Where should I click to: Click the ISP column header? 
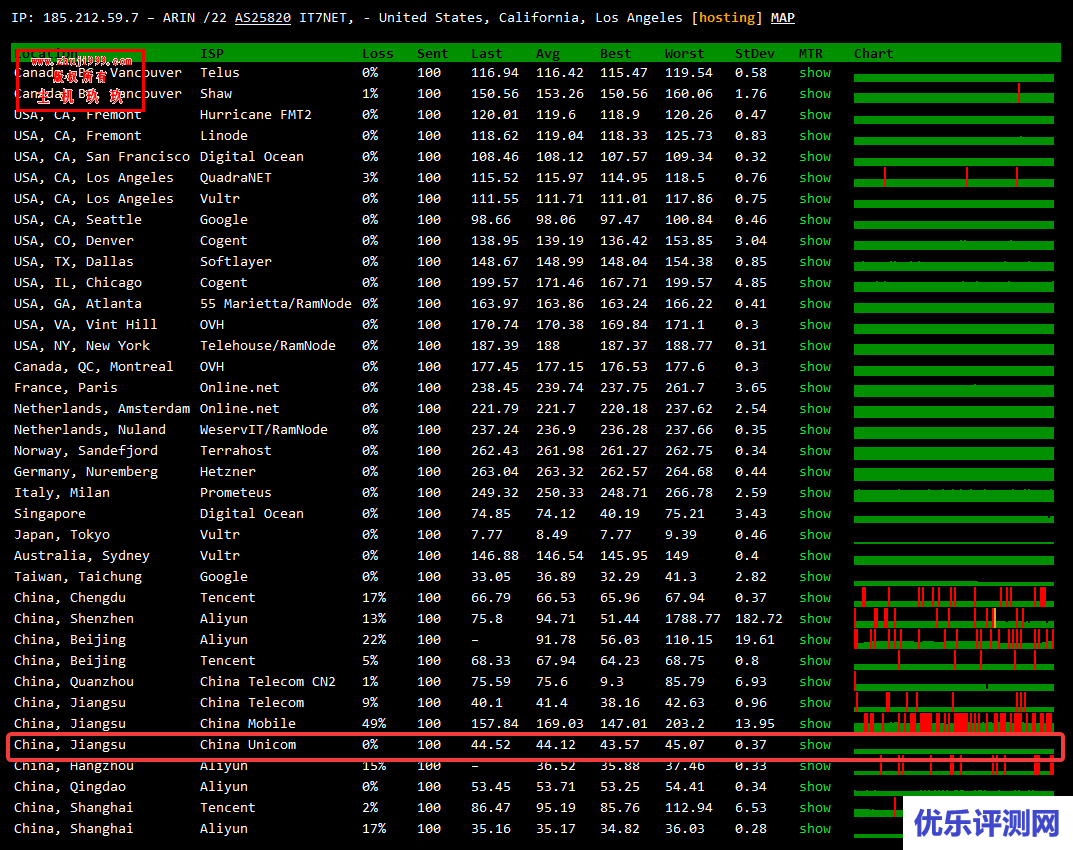(x=212, y=53)
